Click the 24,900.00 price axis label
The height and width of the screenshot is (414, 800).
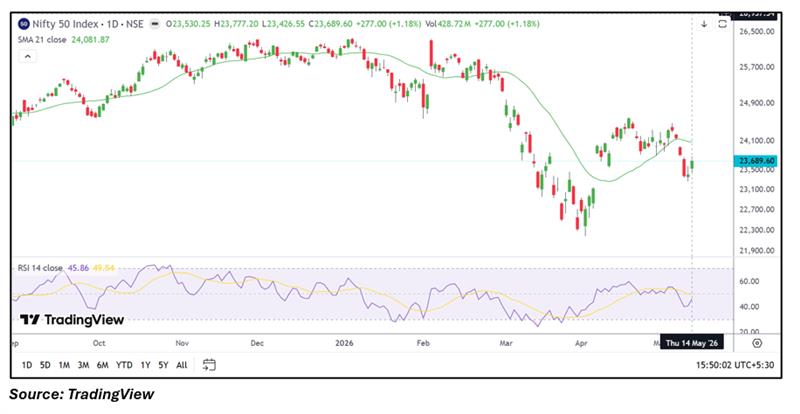point(757,103)
